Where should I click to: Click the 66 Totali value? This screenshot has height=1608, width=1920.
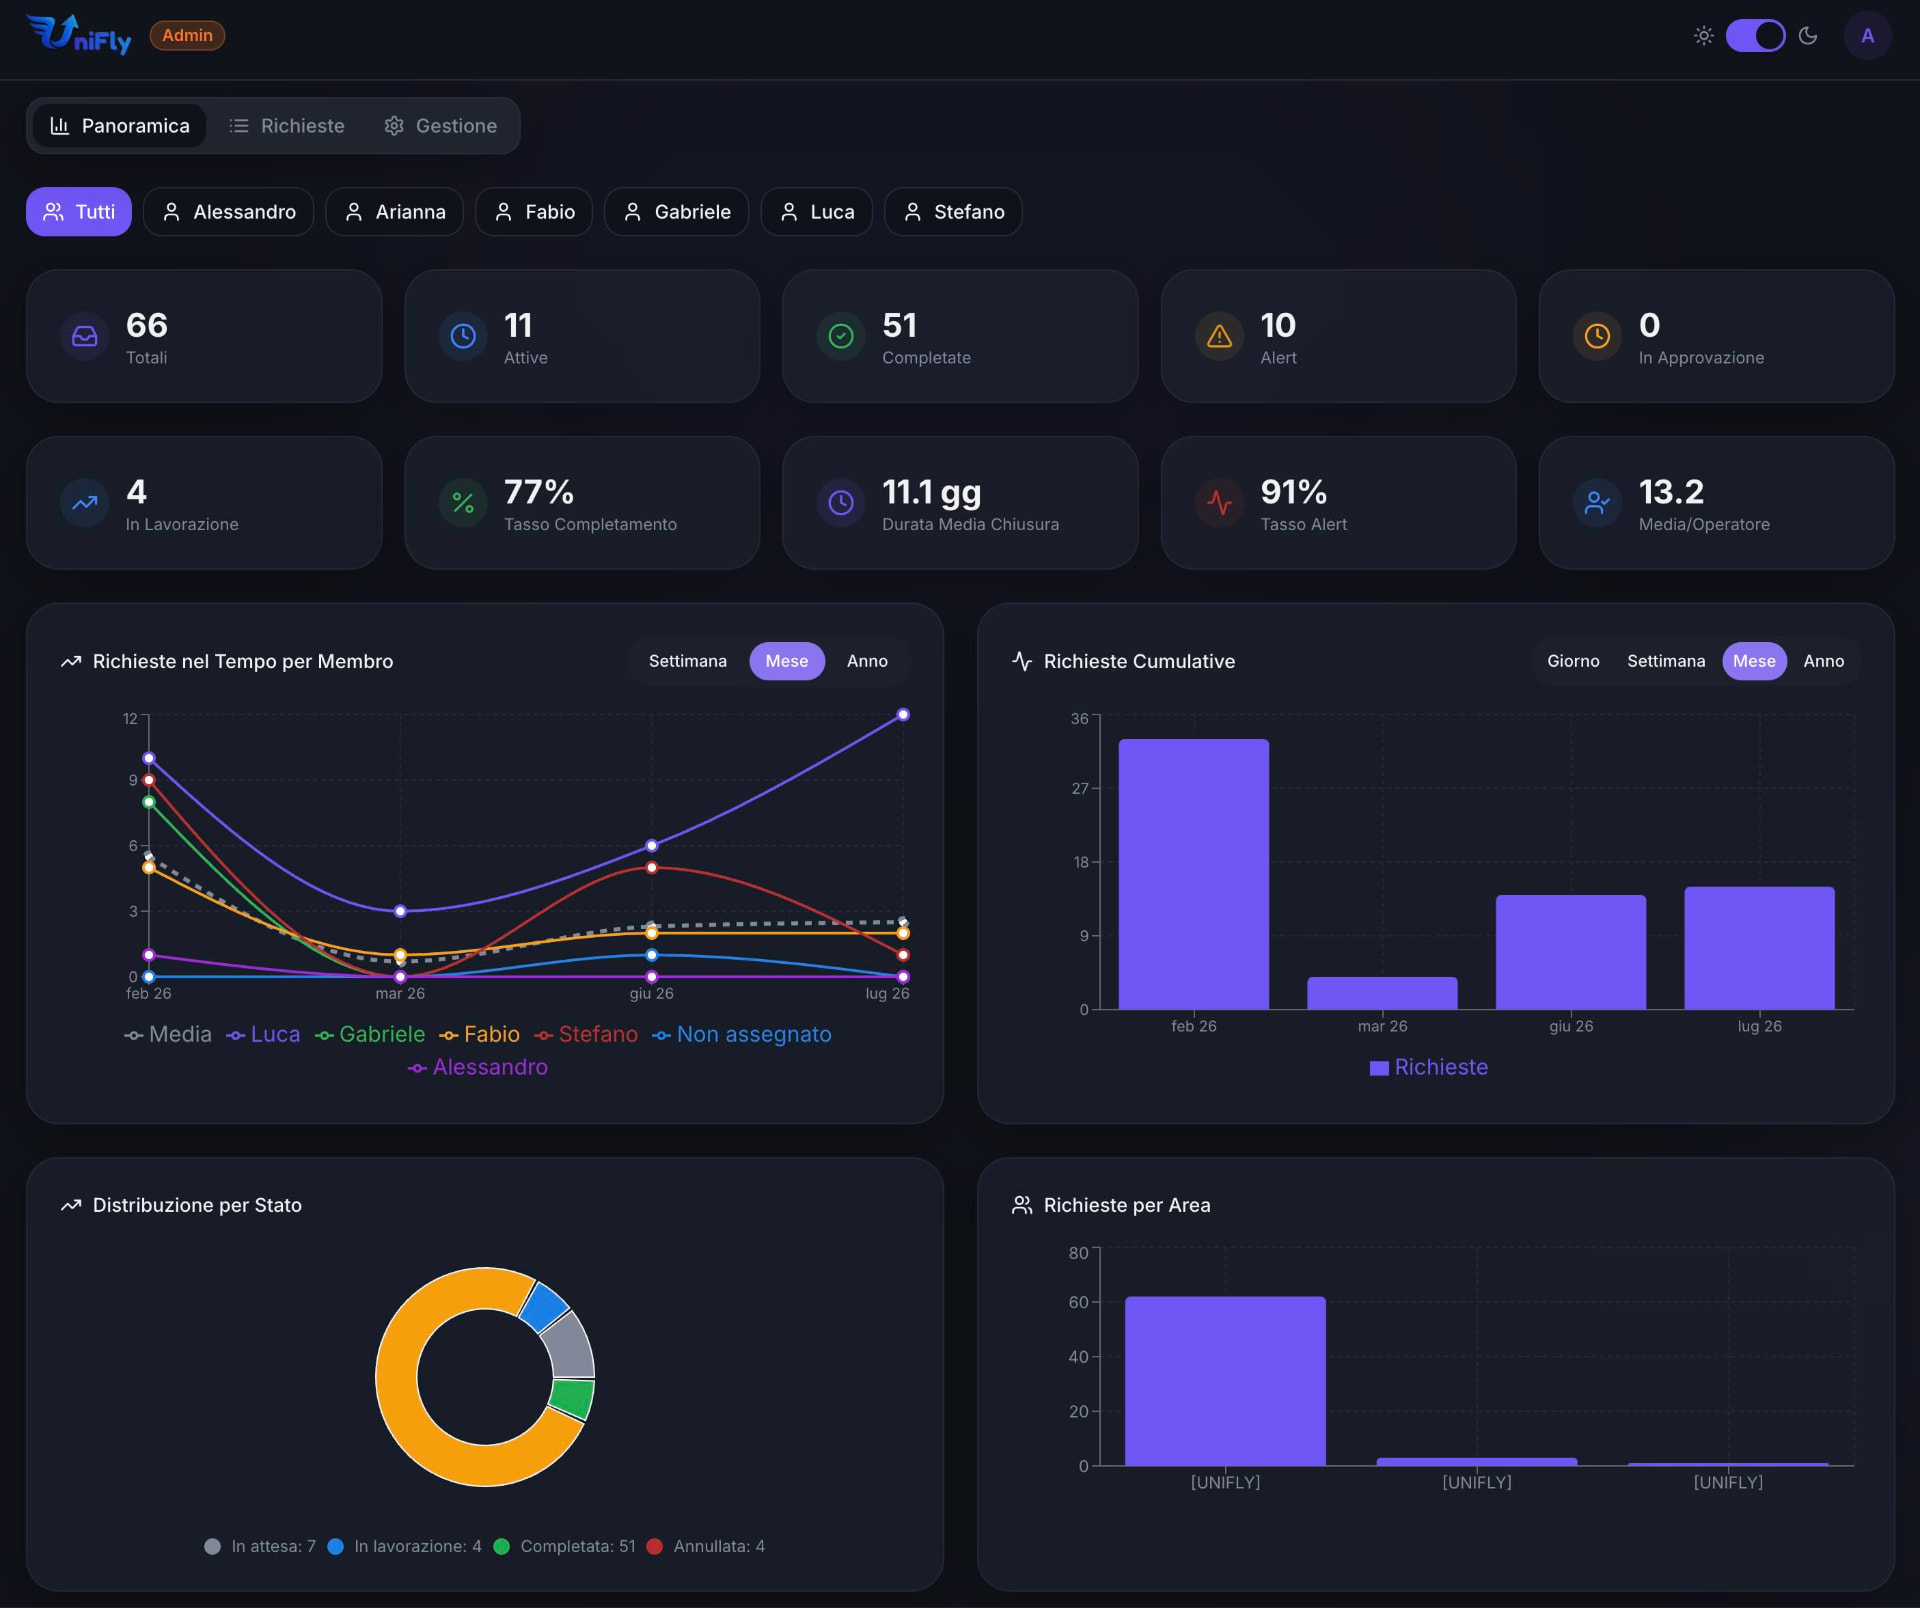(x=147, y=325)
